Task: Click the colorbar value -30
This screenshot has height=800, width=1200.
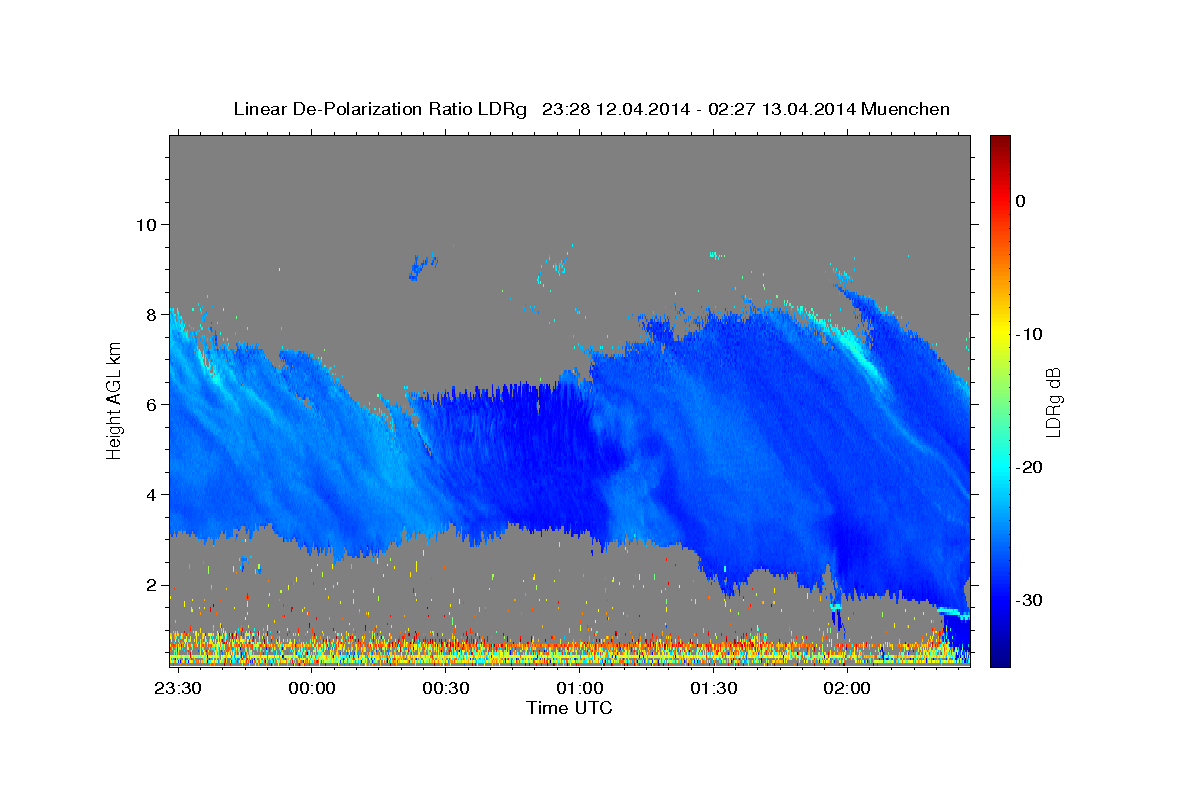Action: [1030, 600]
